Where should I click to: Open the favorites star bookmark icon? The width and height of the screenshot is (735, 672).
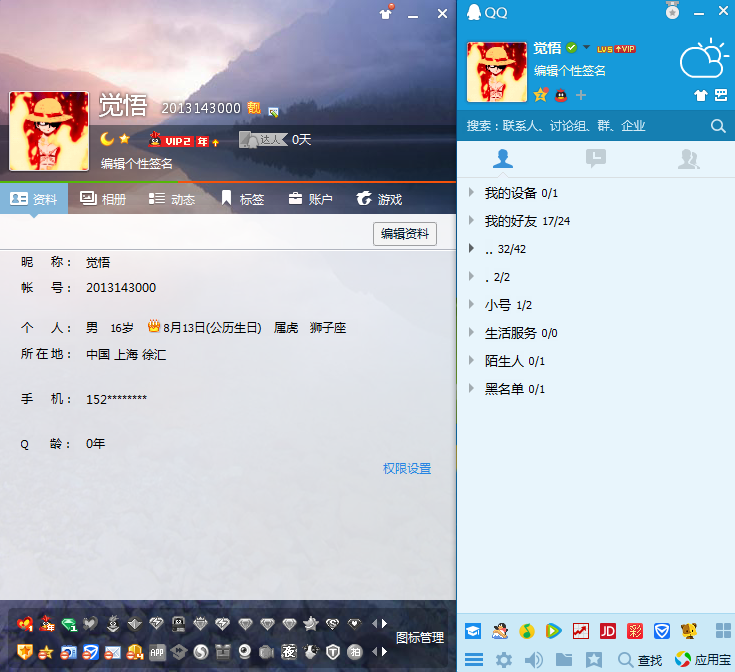(593, 660)
